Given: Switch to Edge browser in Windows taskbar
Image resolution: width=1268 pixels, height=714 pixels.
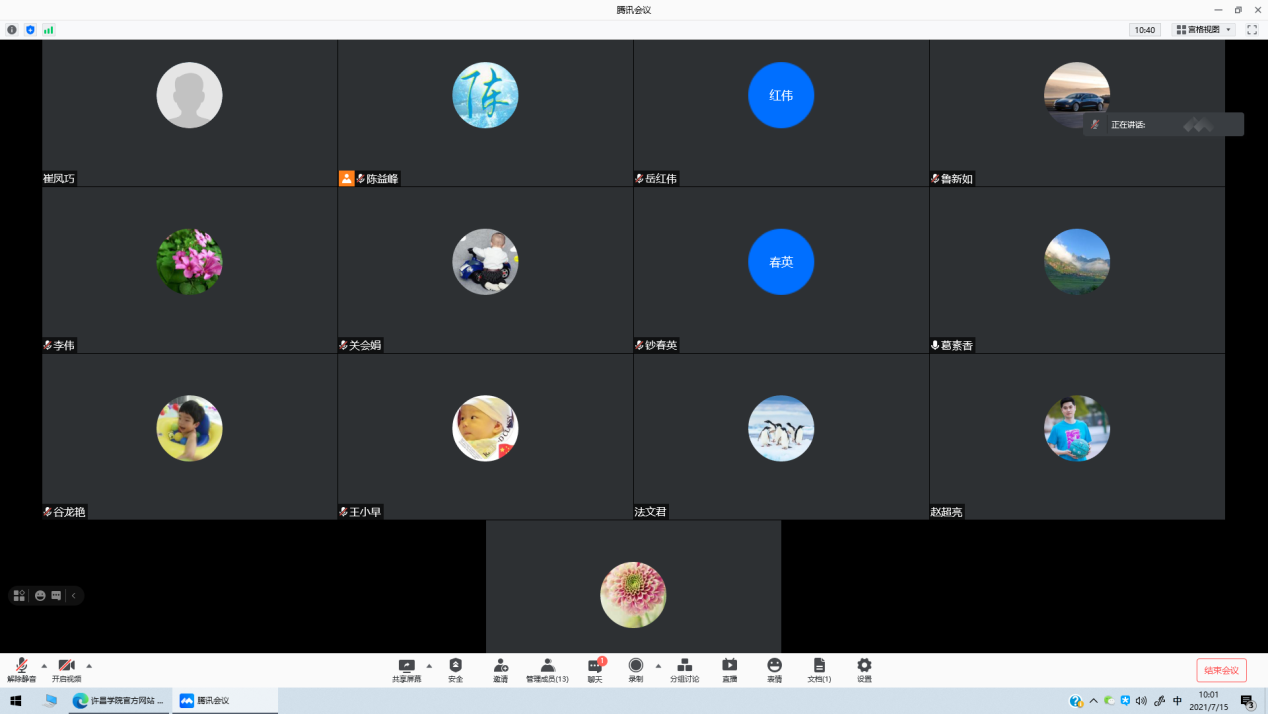Looking at the screenshot, I should point(120,701).
